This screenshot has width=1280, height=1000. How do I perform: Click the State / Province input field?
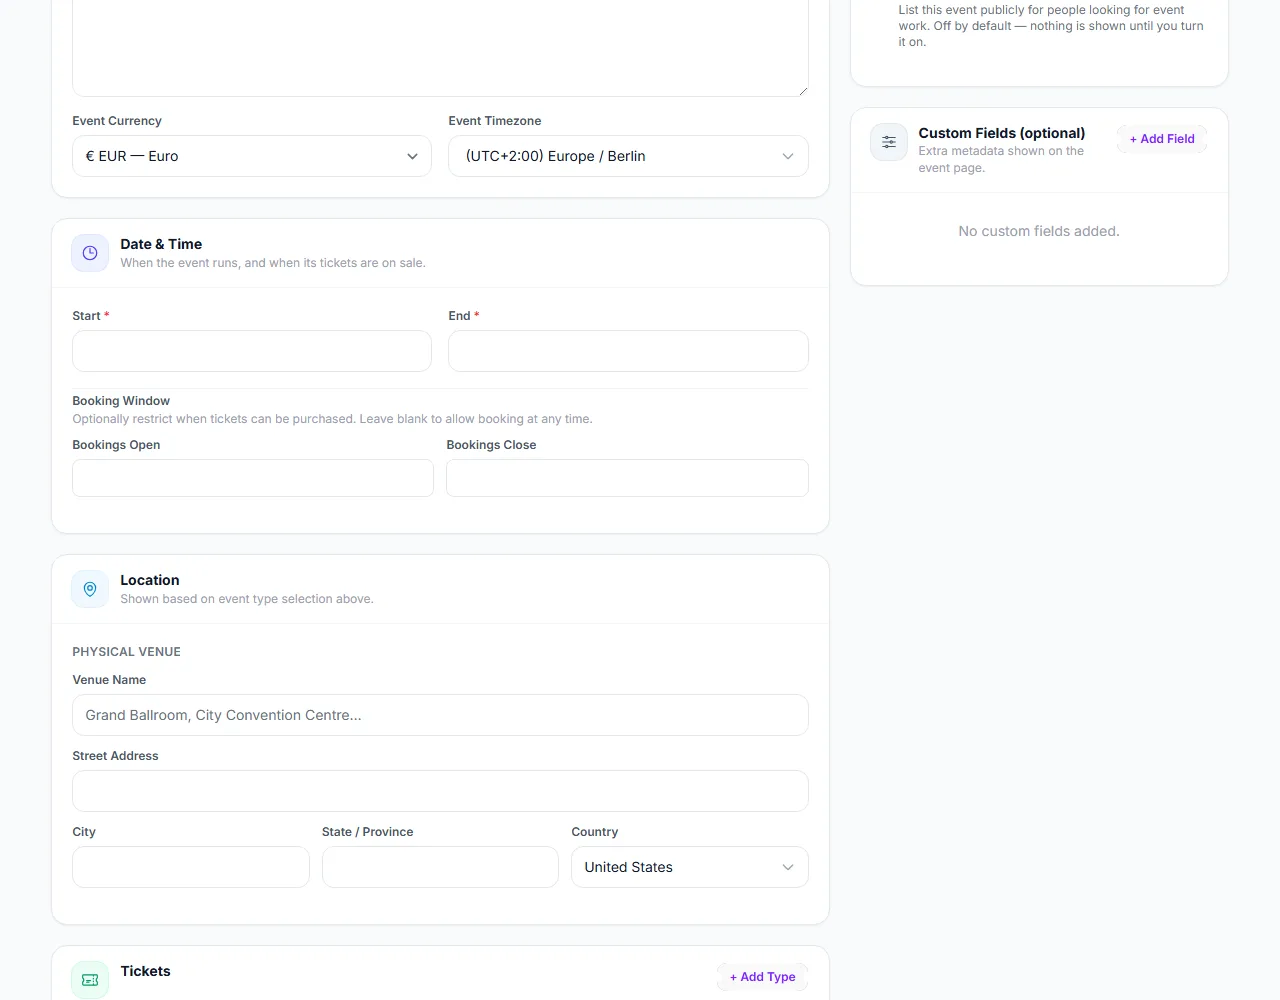pos(440,867)
